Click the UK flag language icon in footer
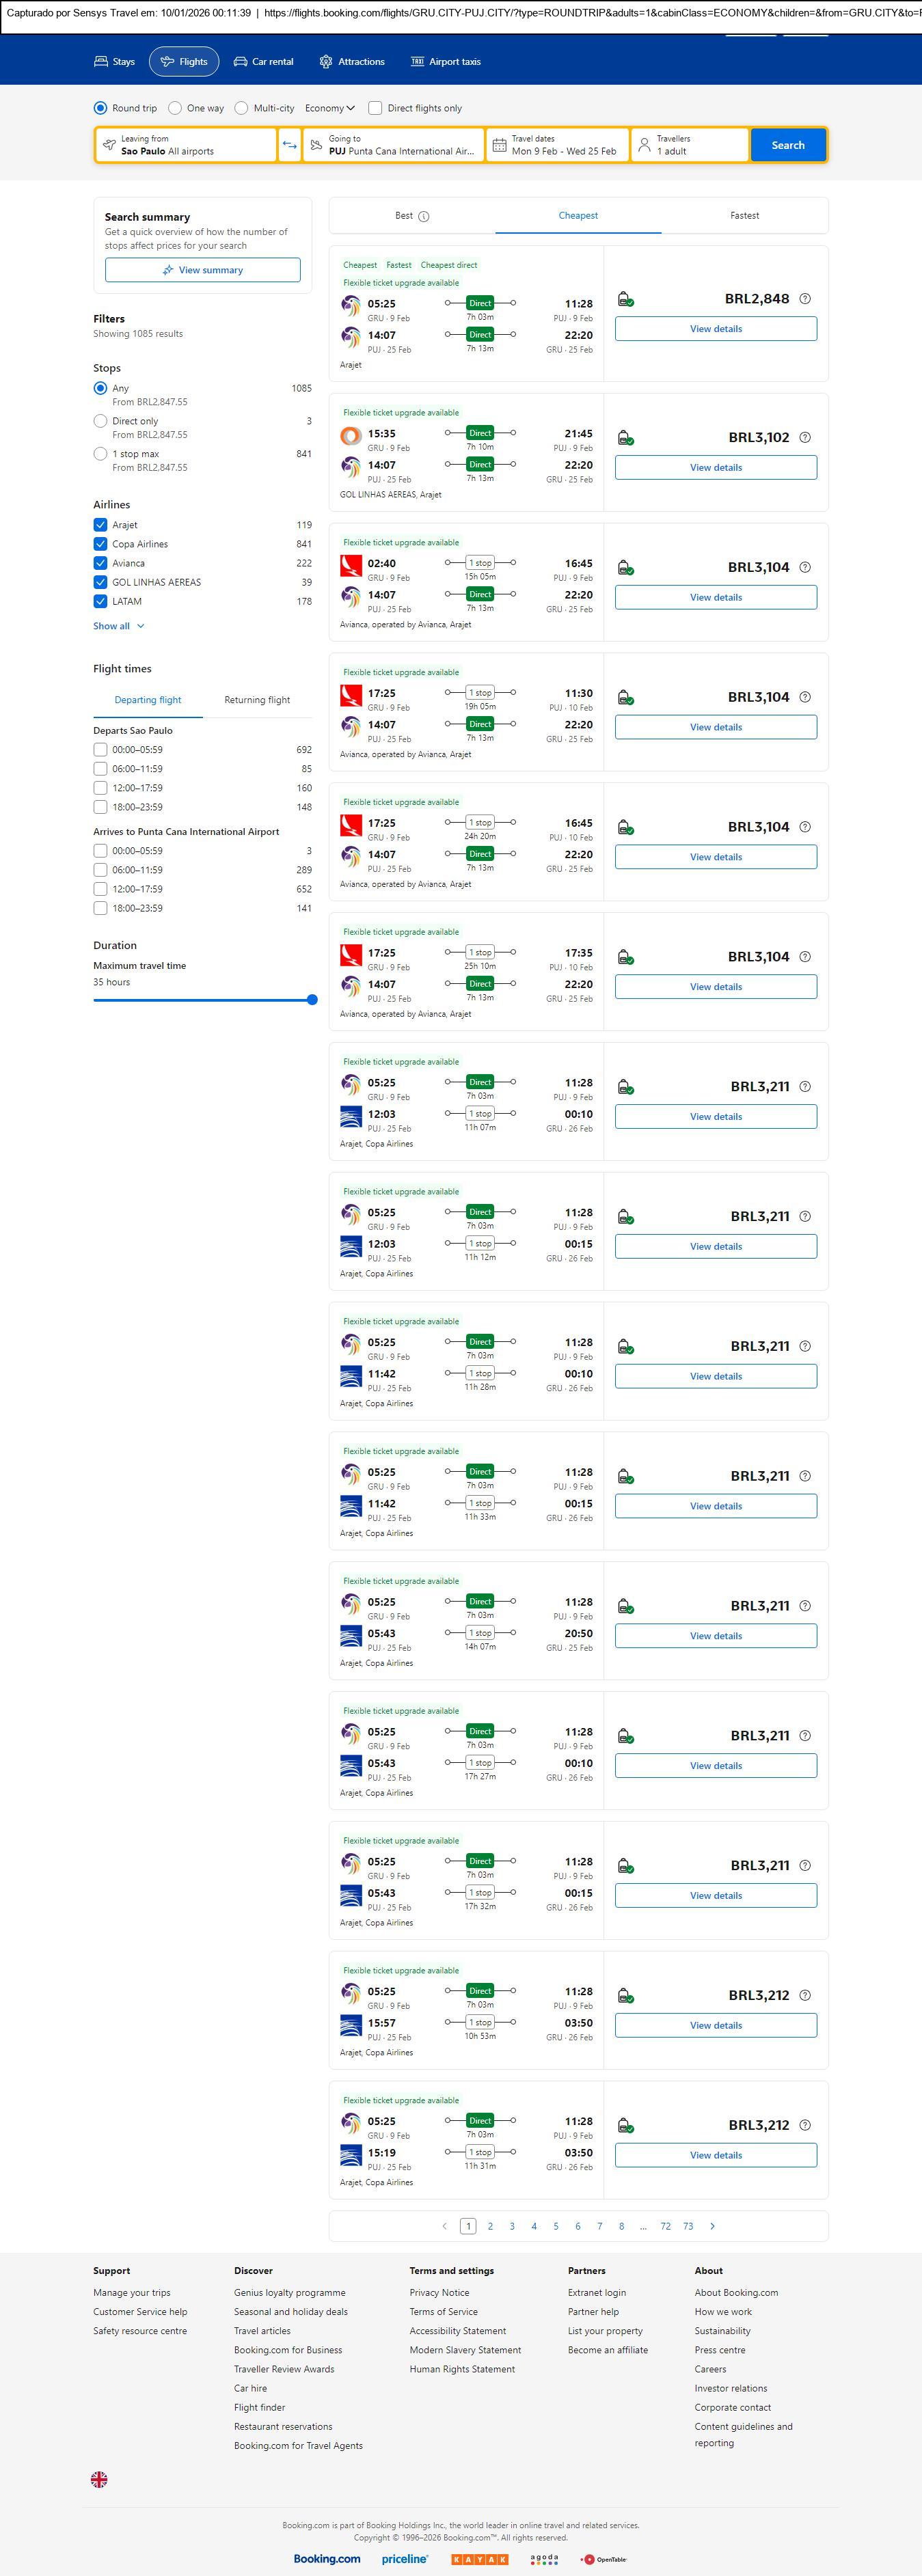The height and width of the screenshot is (2576, 922). 99,2479
